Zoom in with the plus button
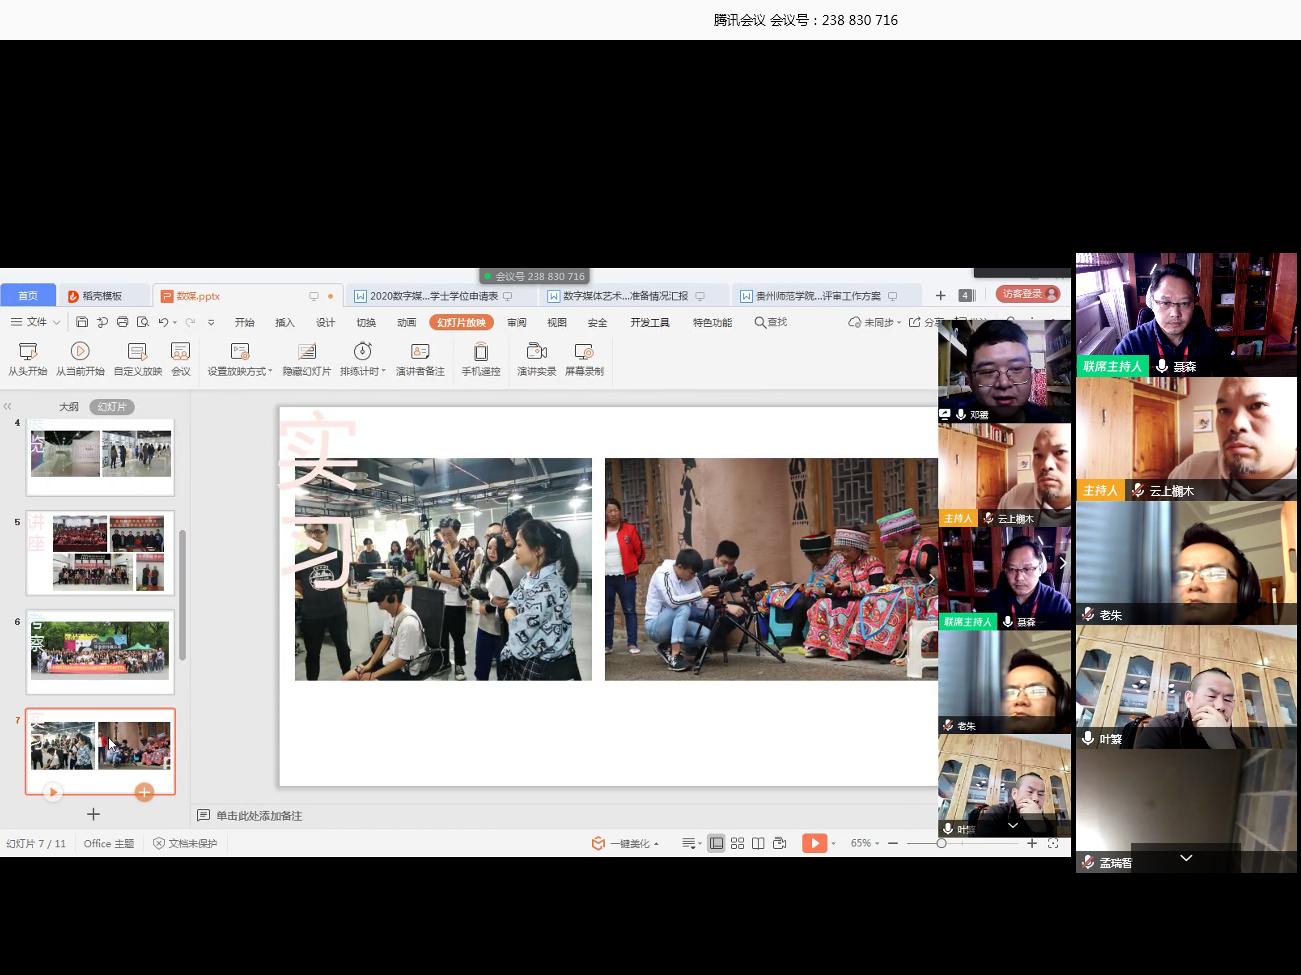The height and width of the screenshot is (975, 1301). click(1032, 843)
